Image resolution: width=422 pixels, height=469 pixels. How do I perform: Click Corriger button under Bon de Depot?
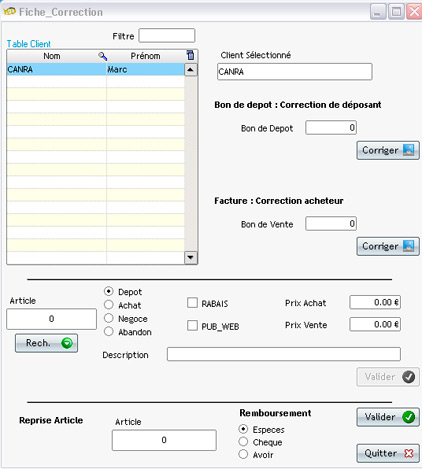click(x=388, y=150)
